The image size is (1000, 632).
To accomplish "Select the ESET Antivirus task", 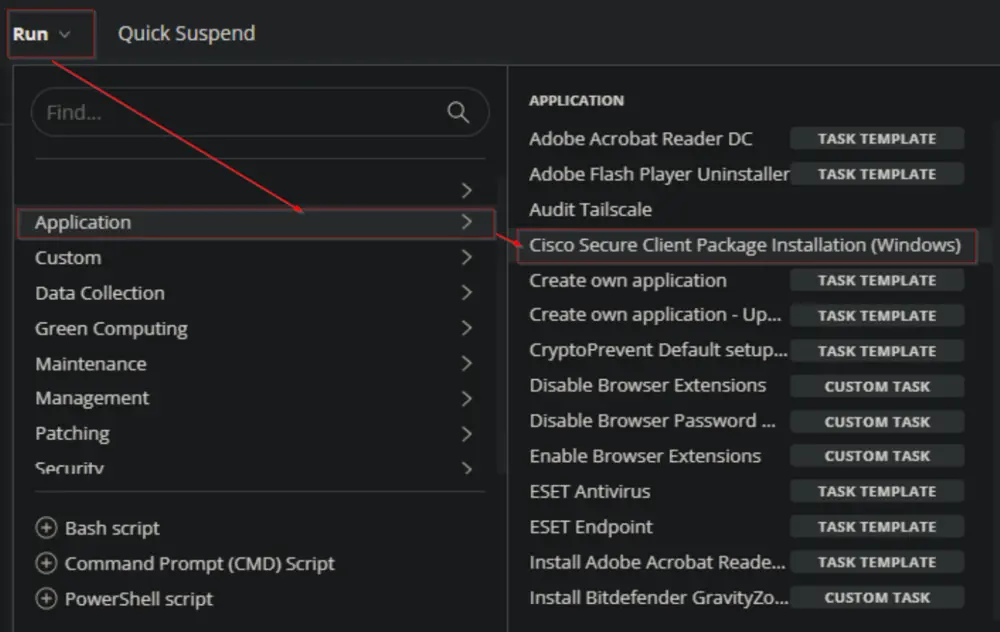I will click(x=590, y=492).
